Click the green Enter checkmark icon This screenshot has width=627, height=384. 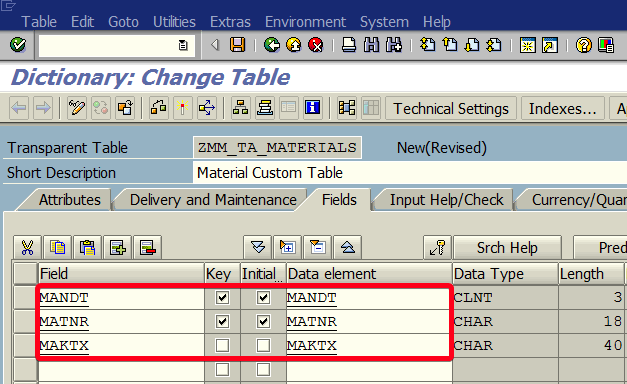tap(18, 45)
